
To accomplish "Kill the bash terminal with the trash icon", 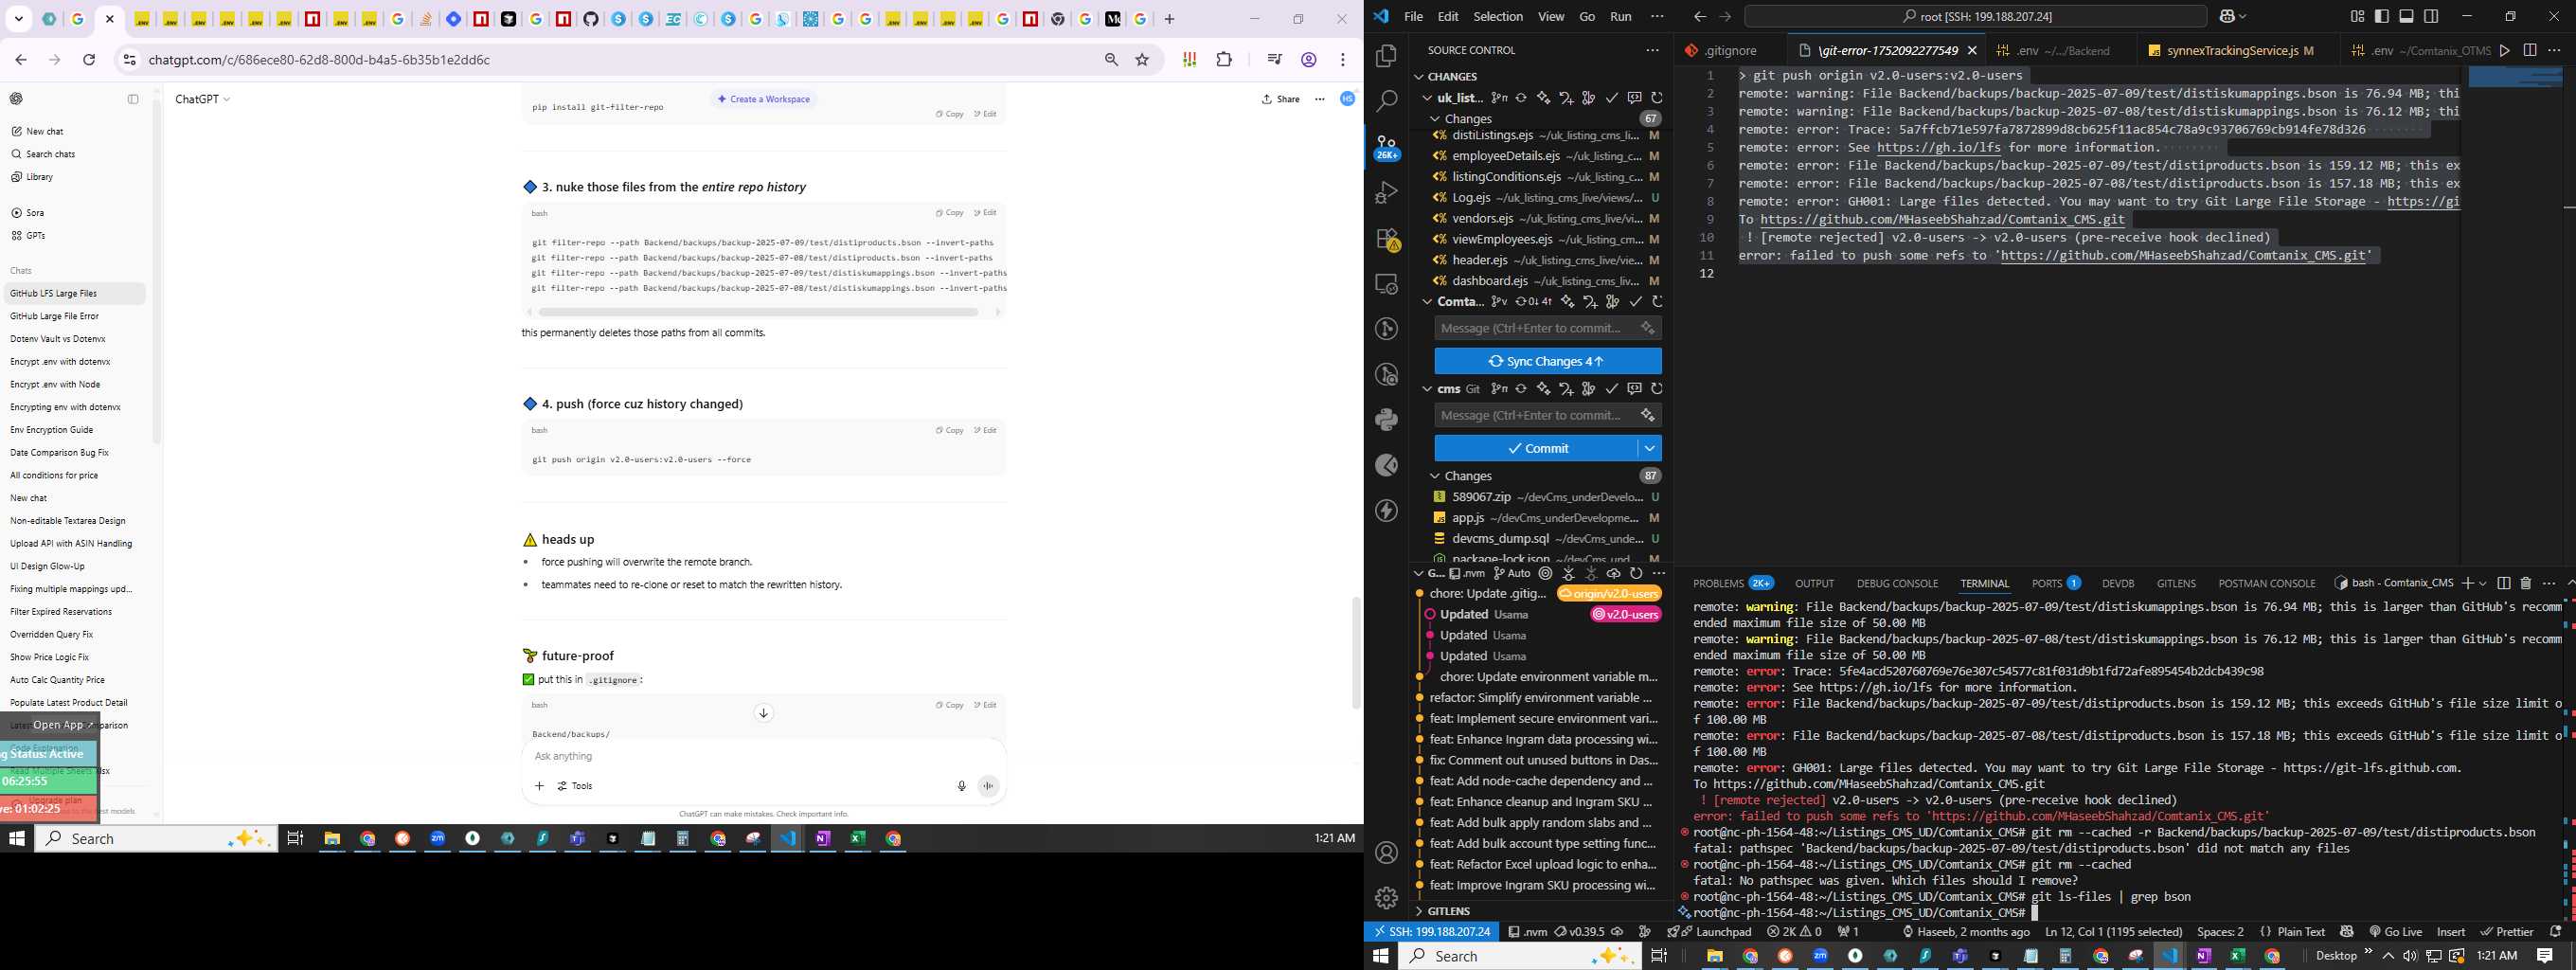I will [2525, 583].
